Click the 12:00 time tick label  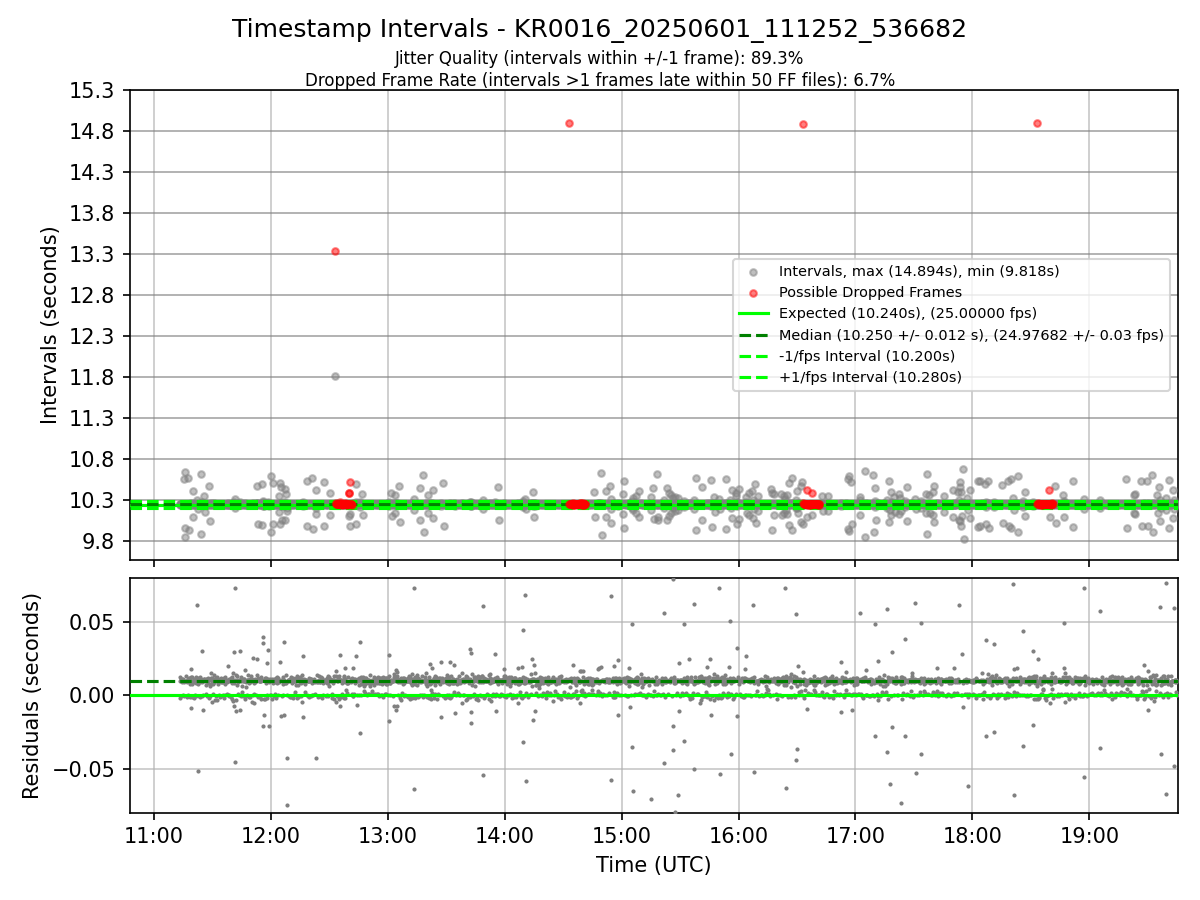[270, 834]
